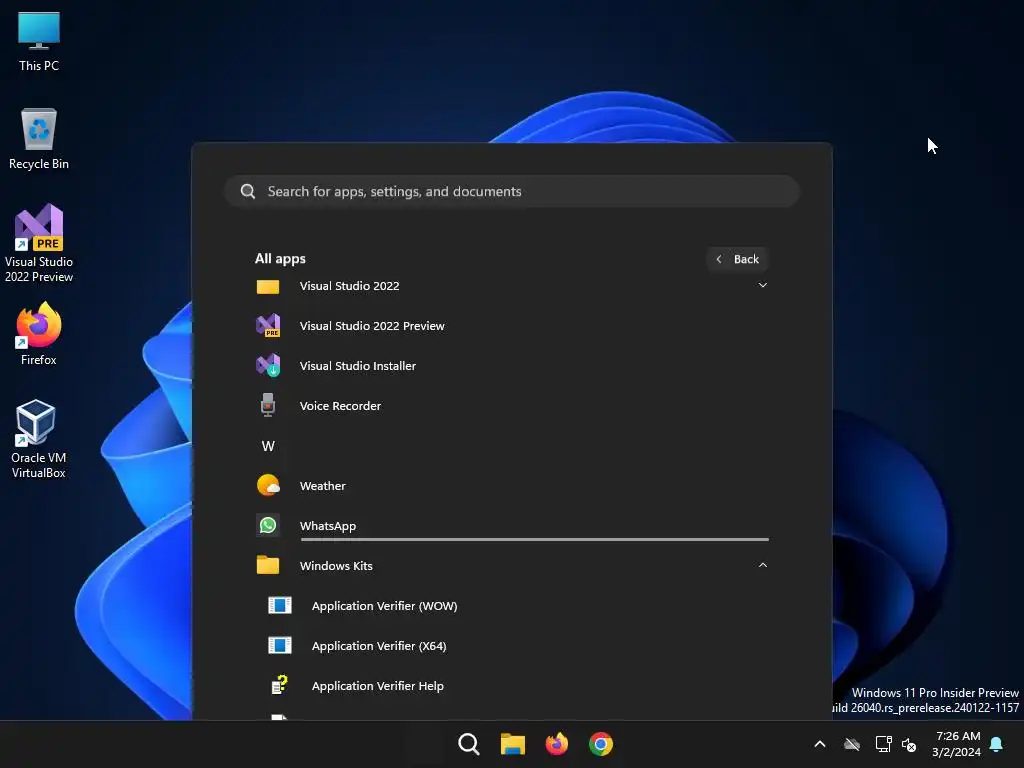Image resolution: width=1024 pixels, height=768 pixels.
Task: Click the search magnifier icon in Start menu
Action: (248, 191)
